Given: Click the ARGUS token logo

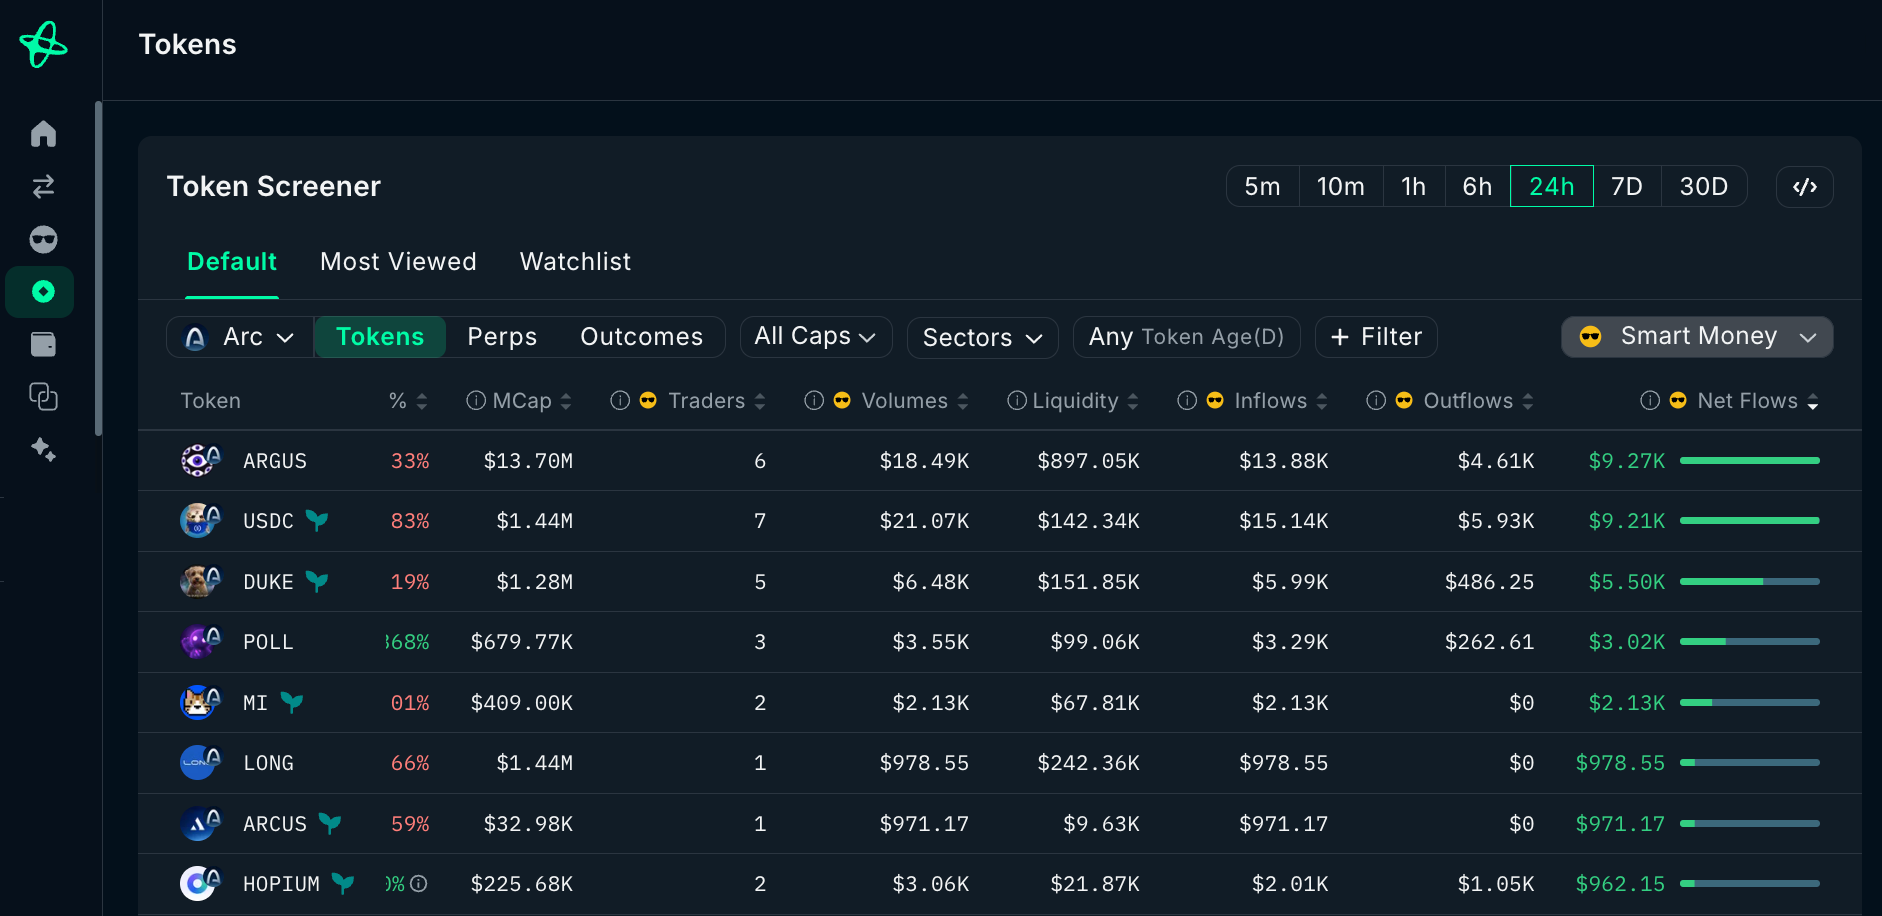Looking at the screenshot, I should pyautogui.click(x=200, y=460).
